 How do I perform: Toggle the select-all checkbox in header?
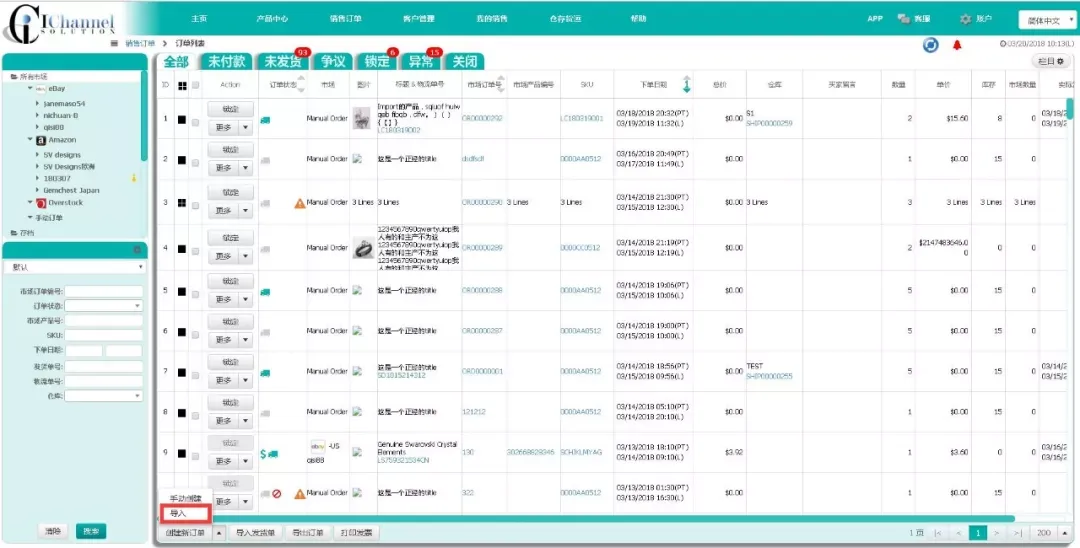196,85
